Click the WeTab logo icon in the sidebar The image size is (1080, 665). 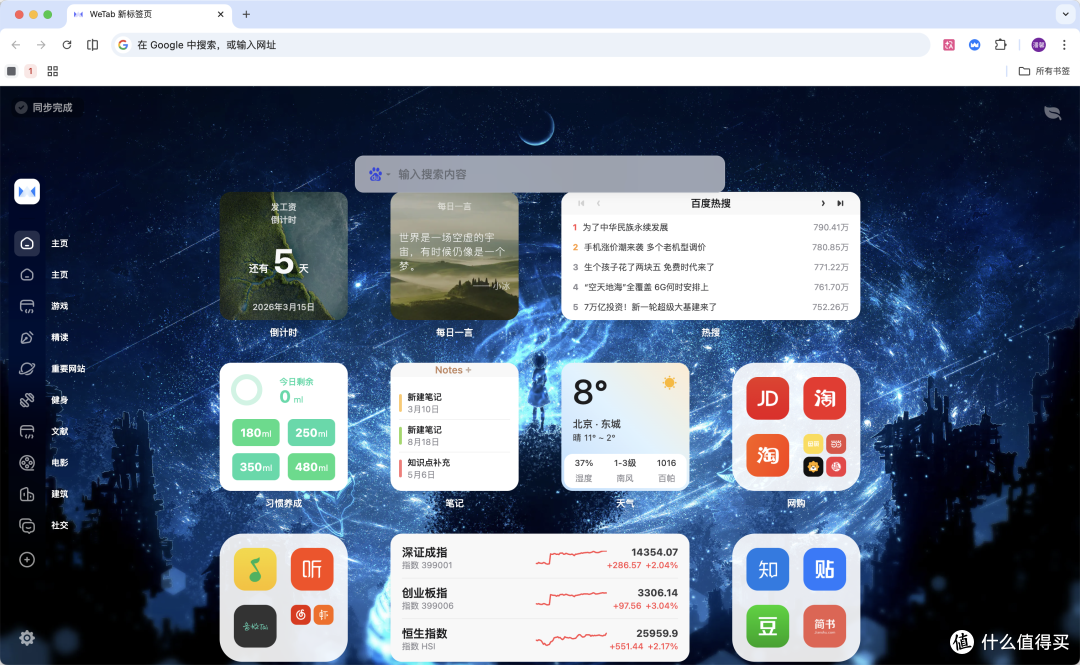pos(27,192)
